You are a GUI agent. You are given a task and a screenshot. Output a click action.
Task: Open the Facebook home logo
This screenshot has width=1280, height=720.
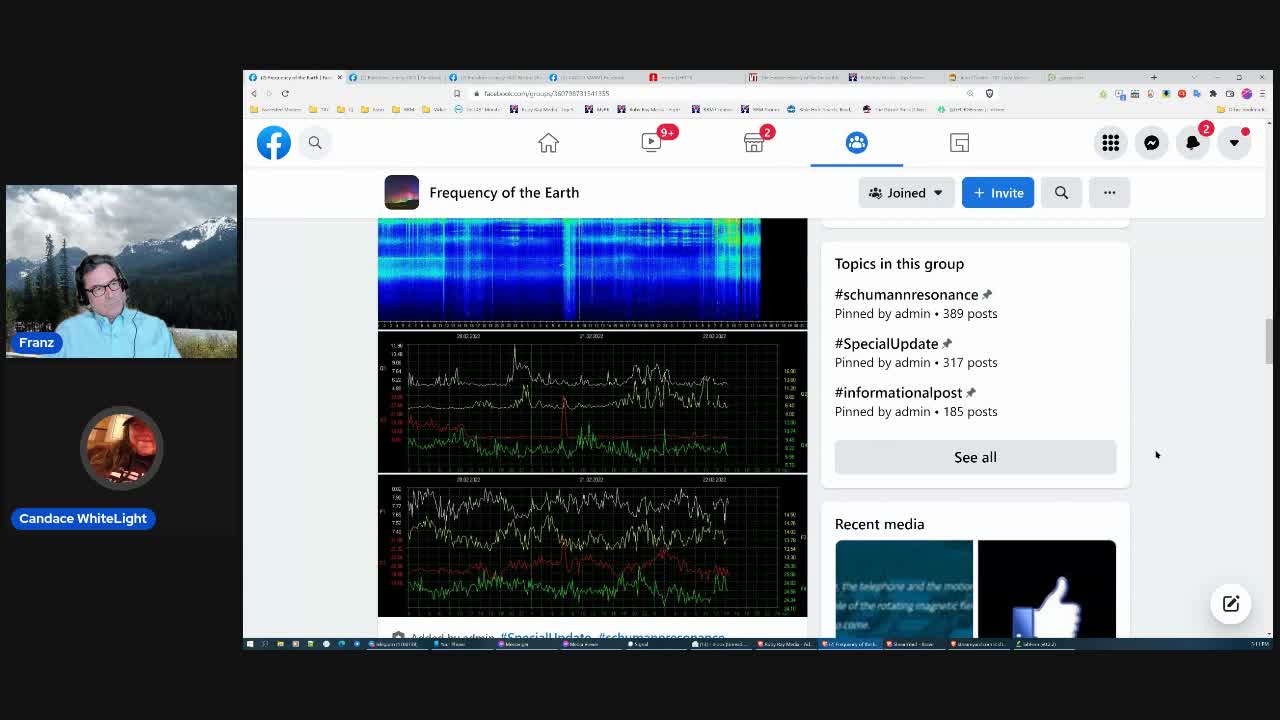273,143
